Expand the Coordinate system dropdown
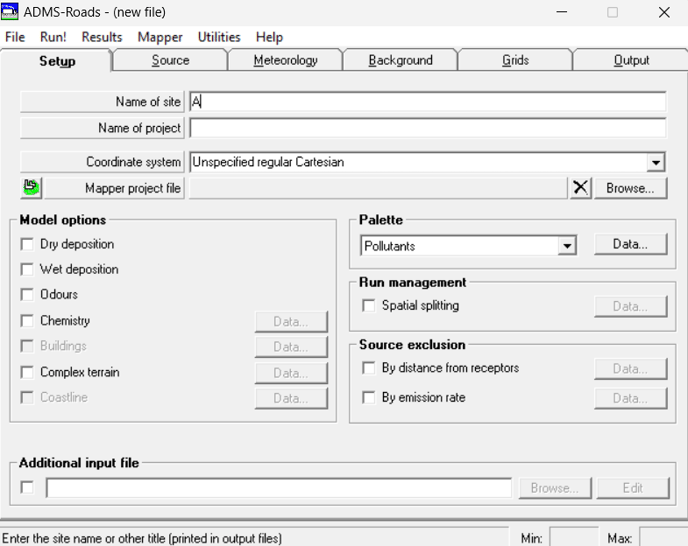This screenshot has width=688, height=546. point(655,162)
